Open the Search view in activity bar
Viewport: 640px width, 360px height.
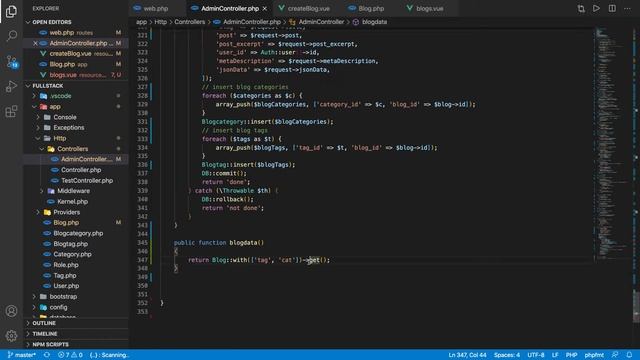11,36
